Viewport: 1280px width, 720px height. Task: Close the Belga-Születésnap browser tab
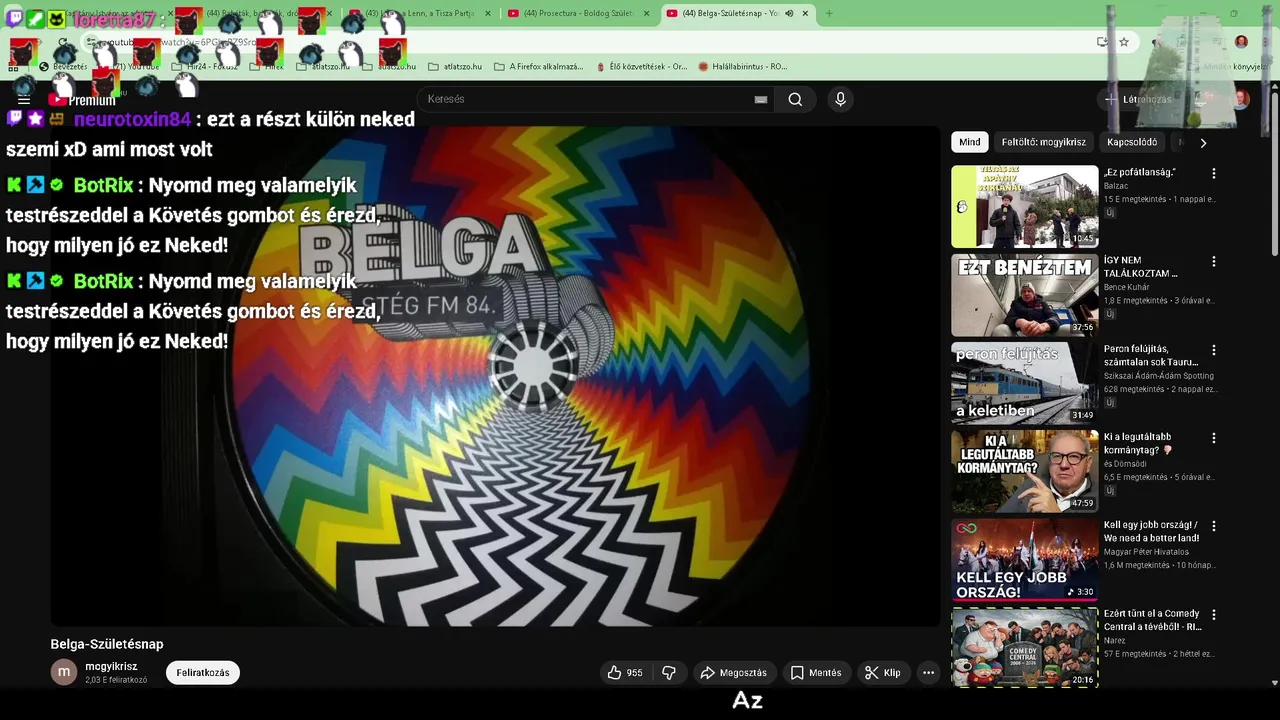point(805,13)
